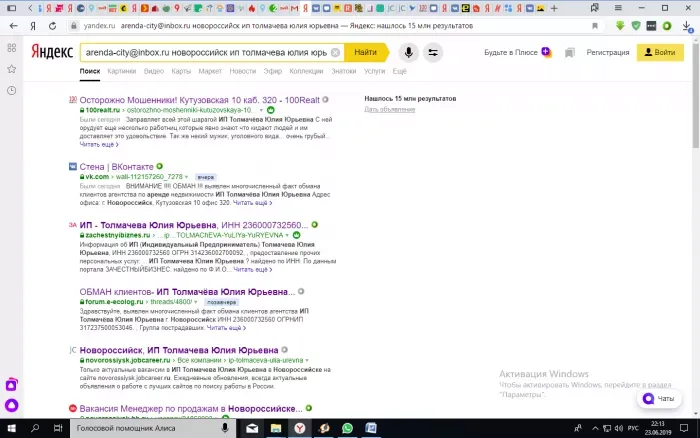Go back with the browser back arrow
This screenshot has width=700, height=438.
pyautogui.click(x=13, y=26)
